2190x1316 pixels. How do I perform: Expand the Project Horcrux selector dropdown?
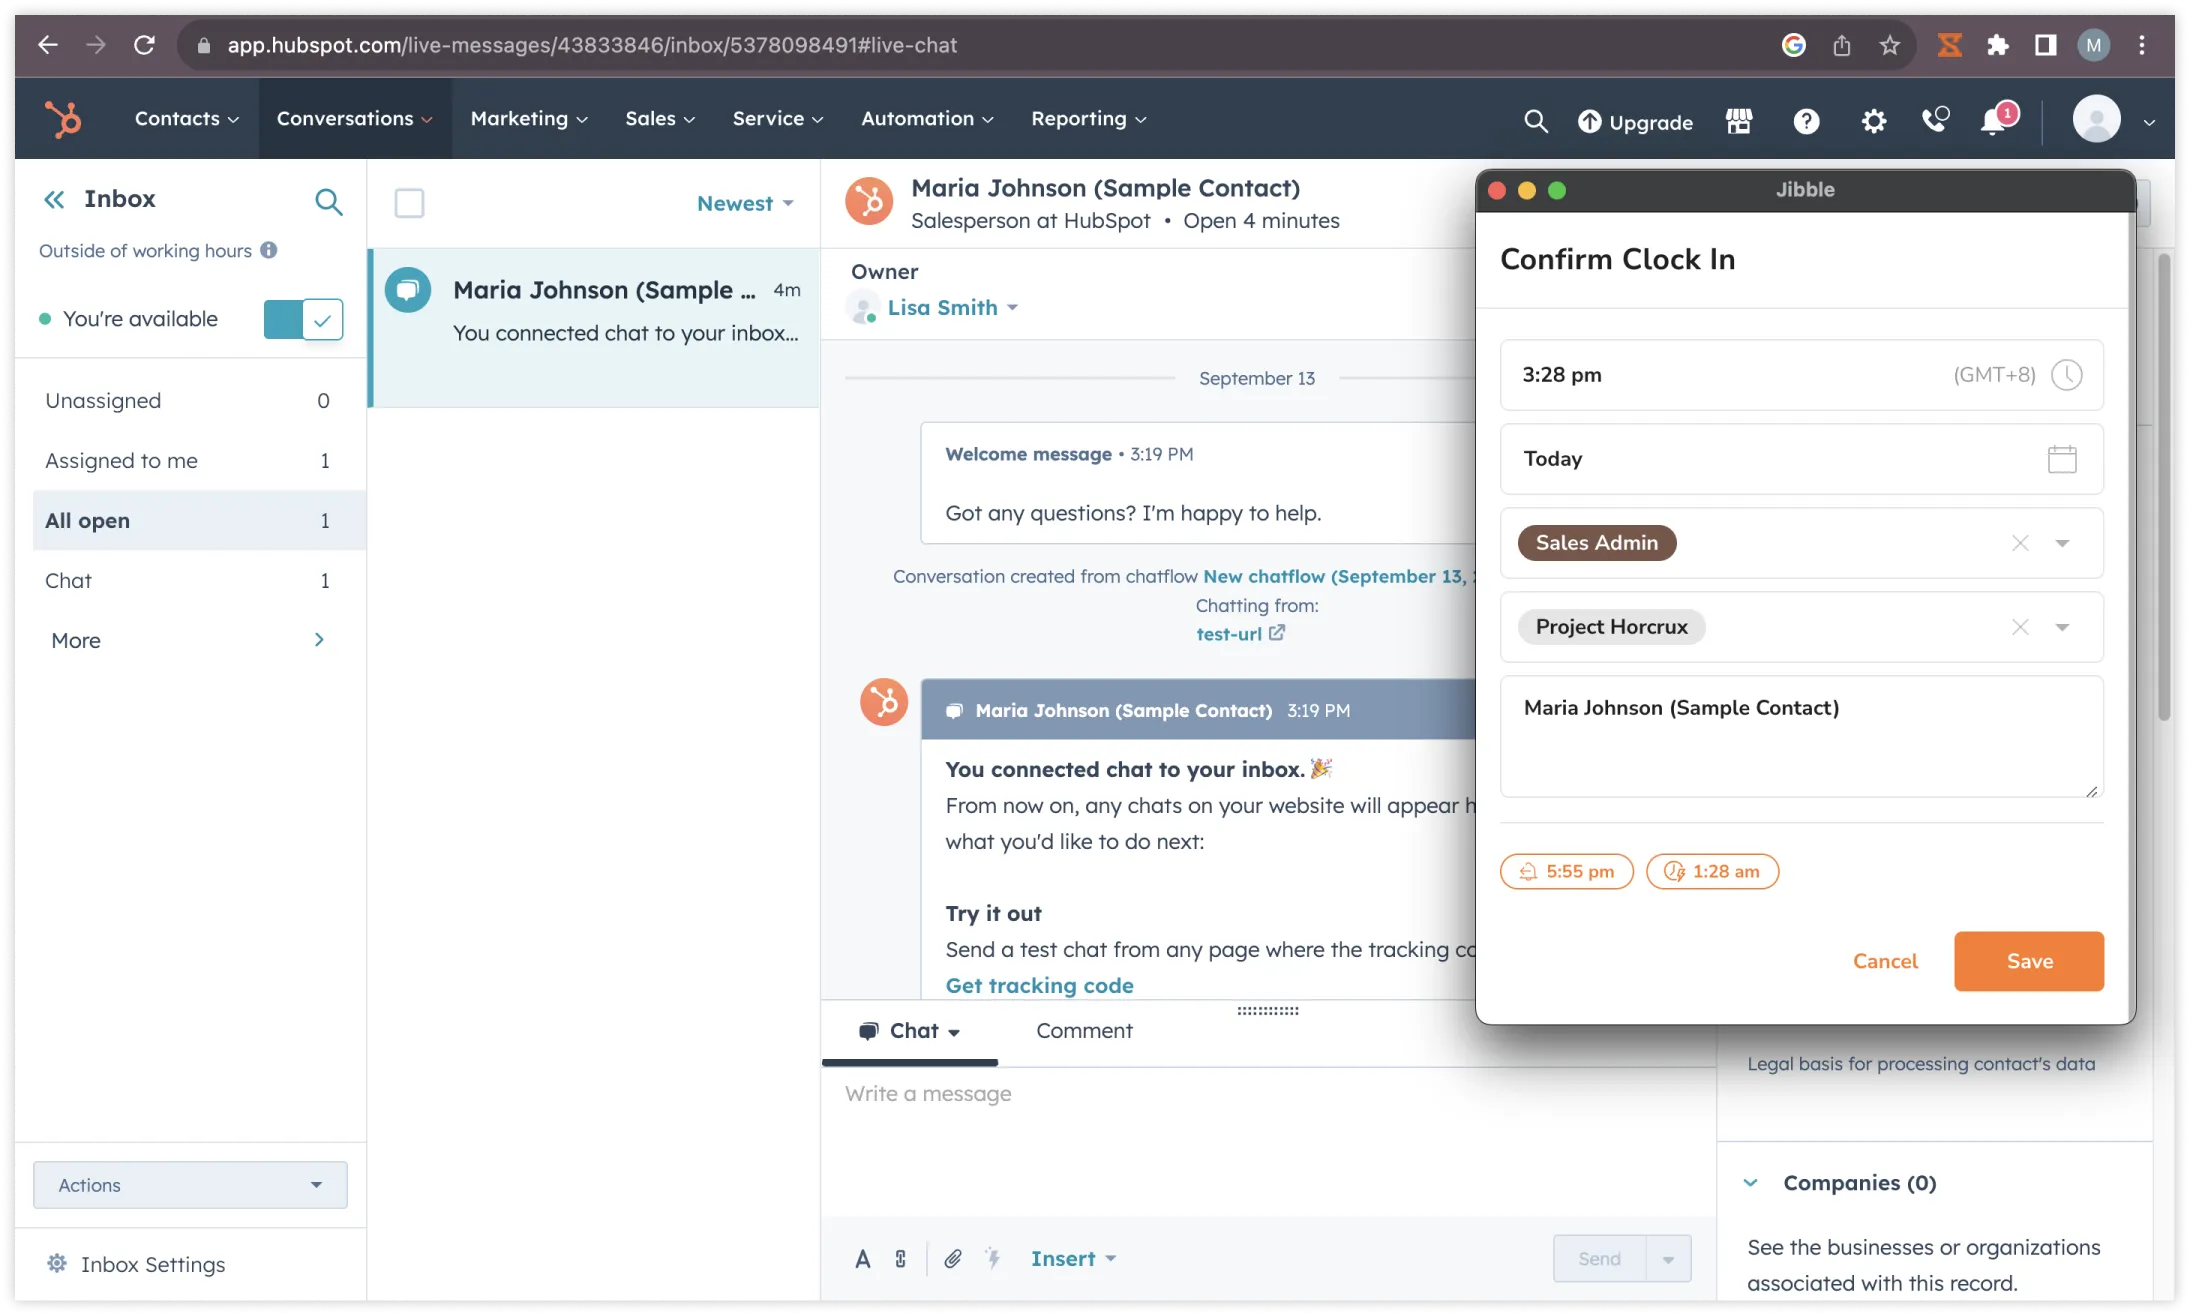coord(2063,627)
